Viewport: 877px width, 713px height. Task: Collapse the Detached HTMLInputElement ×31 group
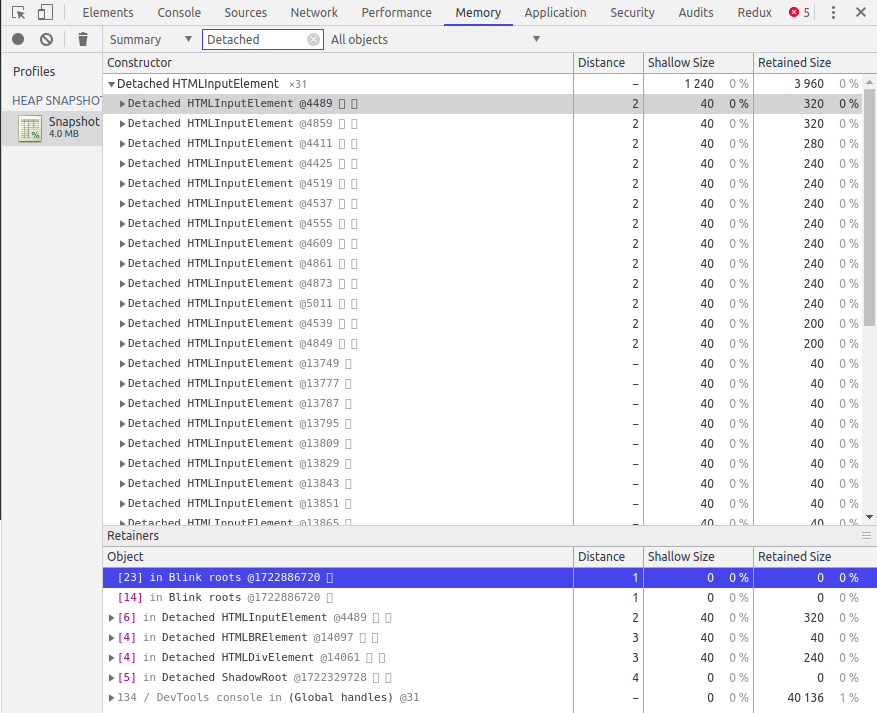click(x=111, y=84)
